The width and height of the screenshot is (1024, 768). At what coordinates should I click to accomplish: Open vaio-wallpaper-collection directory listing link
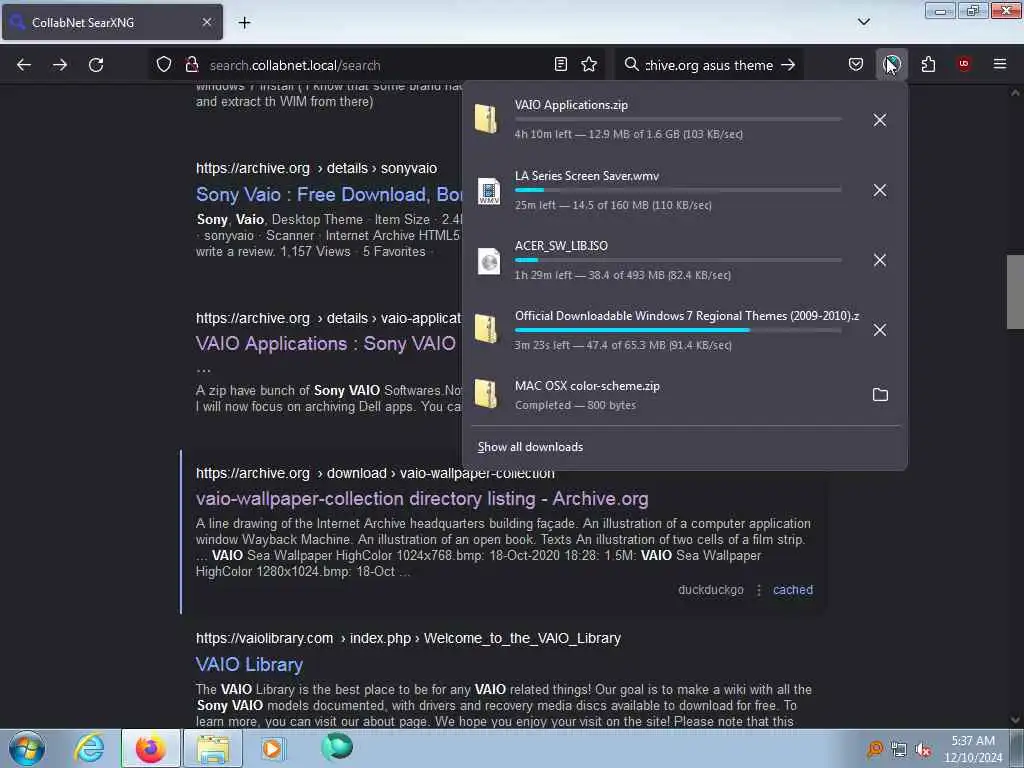(422, 499)
